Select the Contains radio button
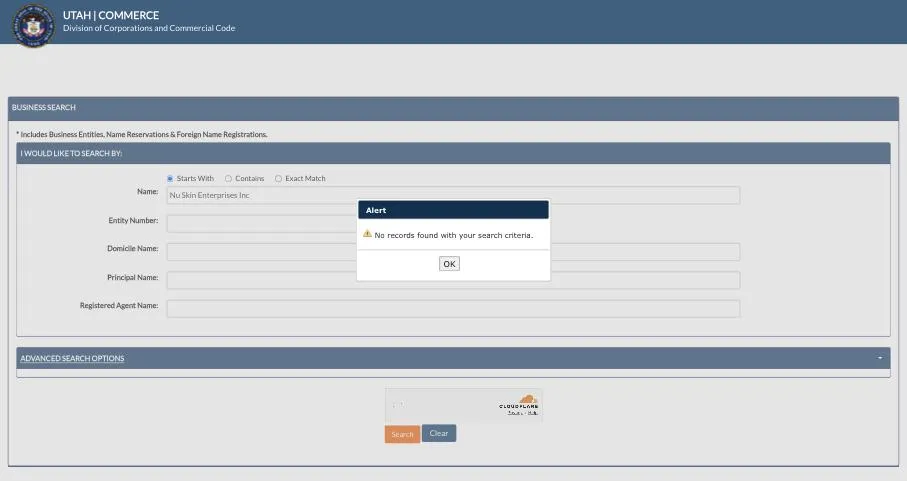 228,179
